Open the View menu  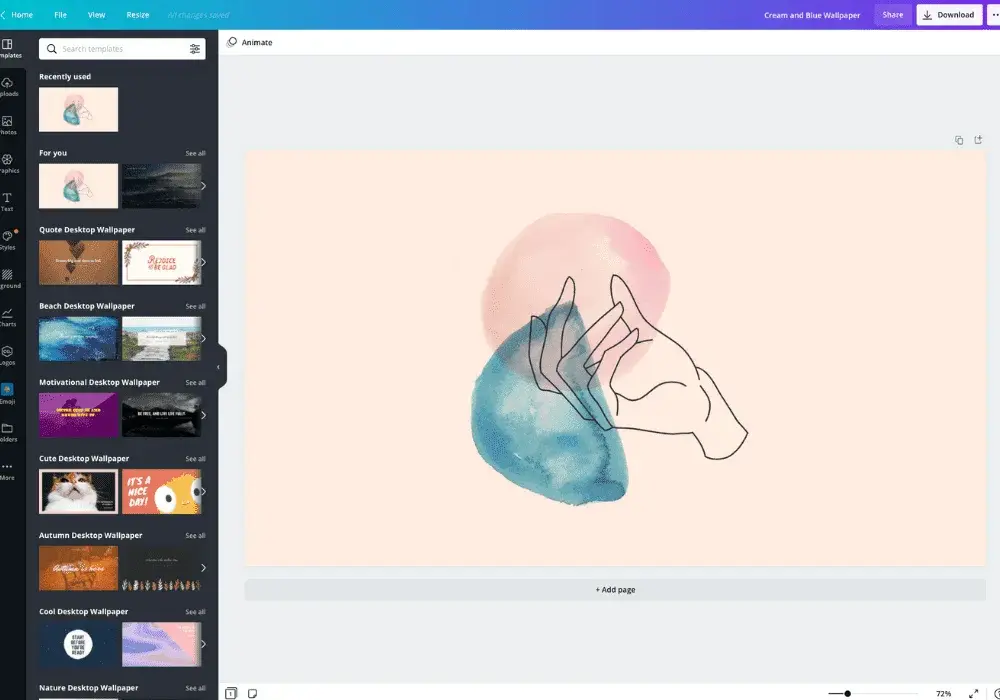pyautogui.click(x=96, y=15)
